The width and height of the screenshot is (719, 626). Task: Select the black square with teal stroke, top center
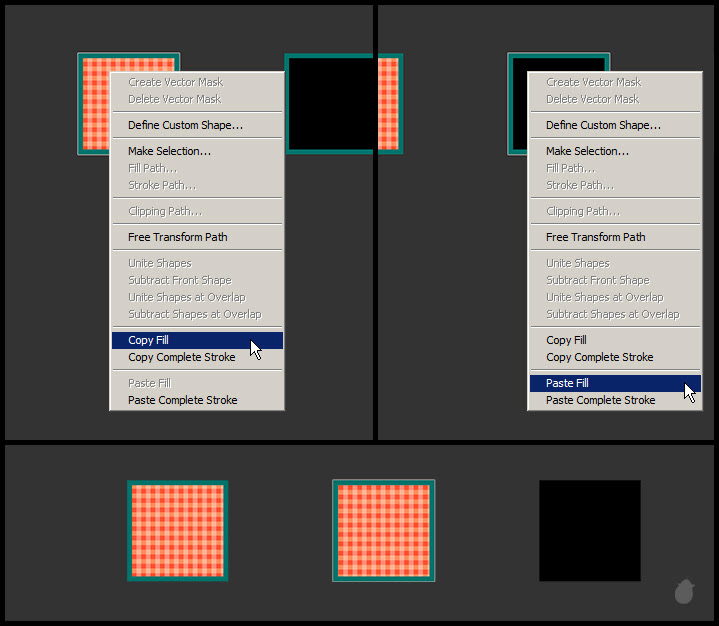[329, 104]
